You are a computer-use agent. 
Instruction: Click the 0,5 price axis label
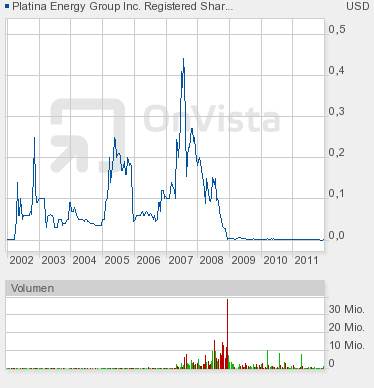coord(337,29)
